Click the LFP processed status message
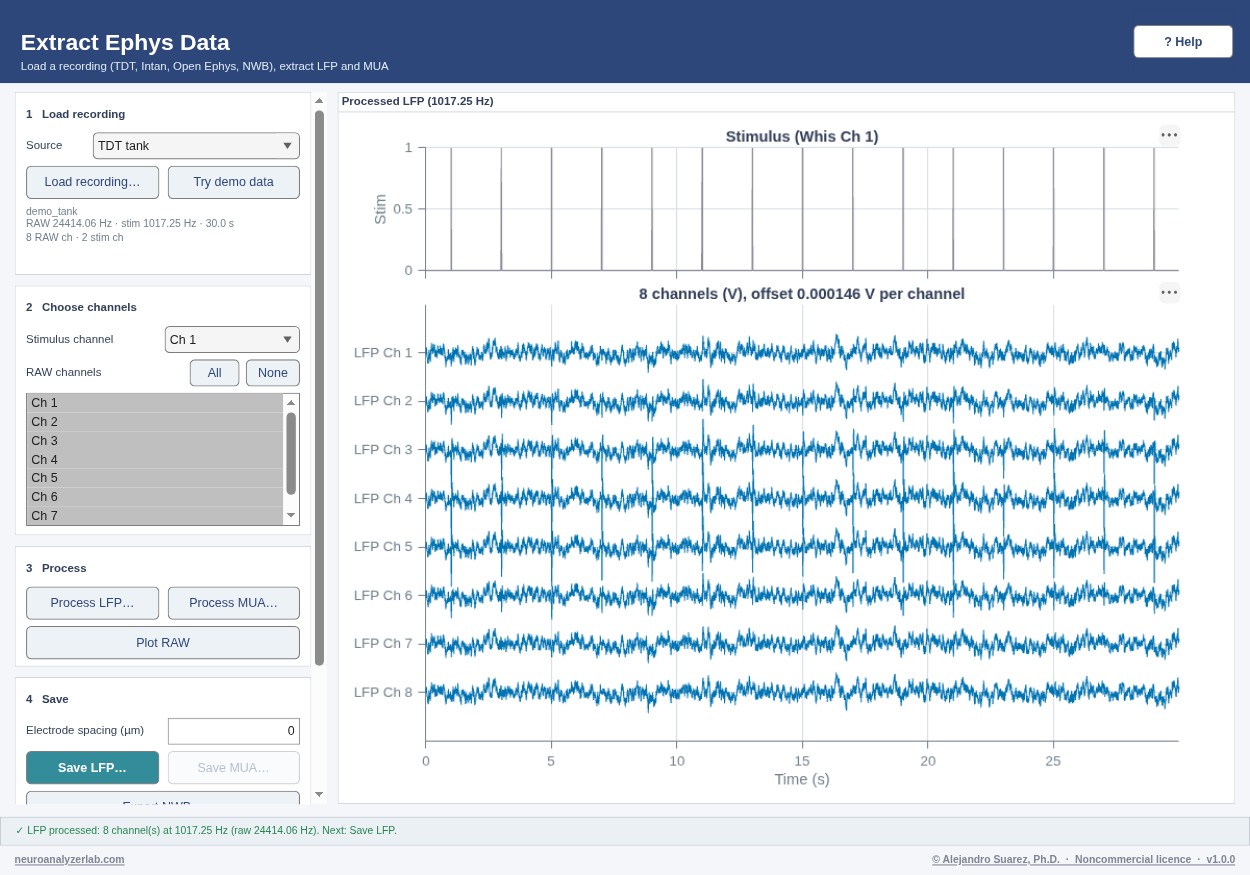The height and width of the screenshot is (875, 1250). click(206, 830)
